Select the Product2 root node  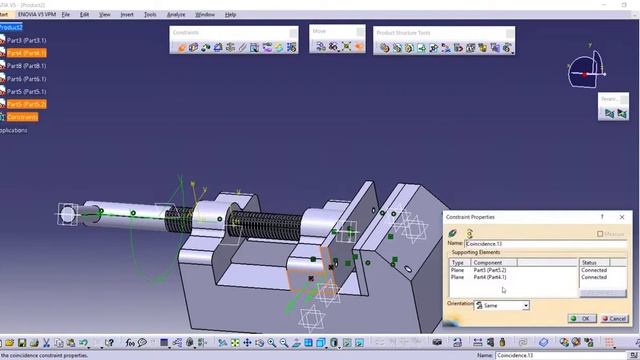pos(11,27)
